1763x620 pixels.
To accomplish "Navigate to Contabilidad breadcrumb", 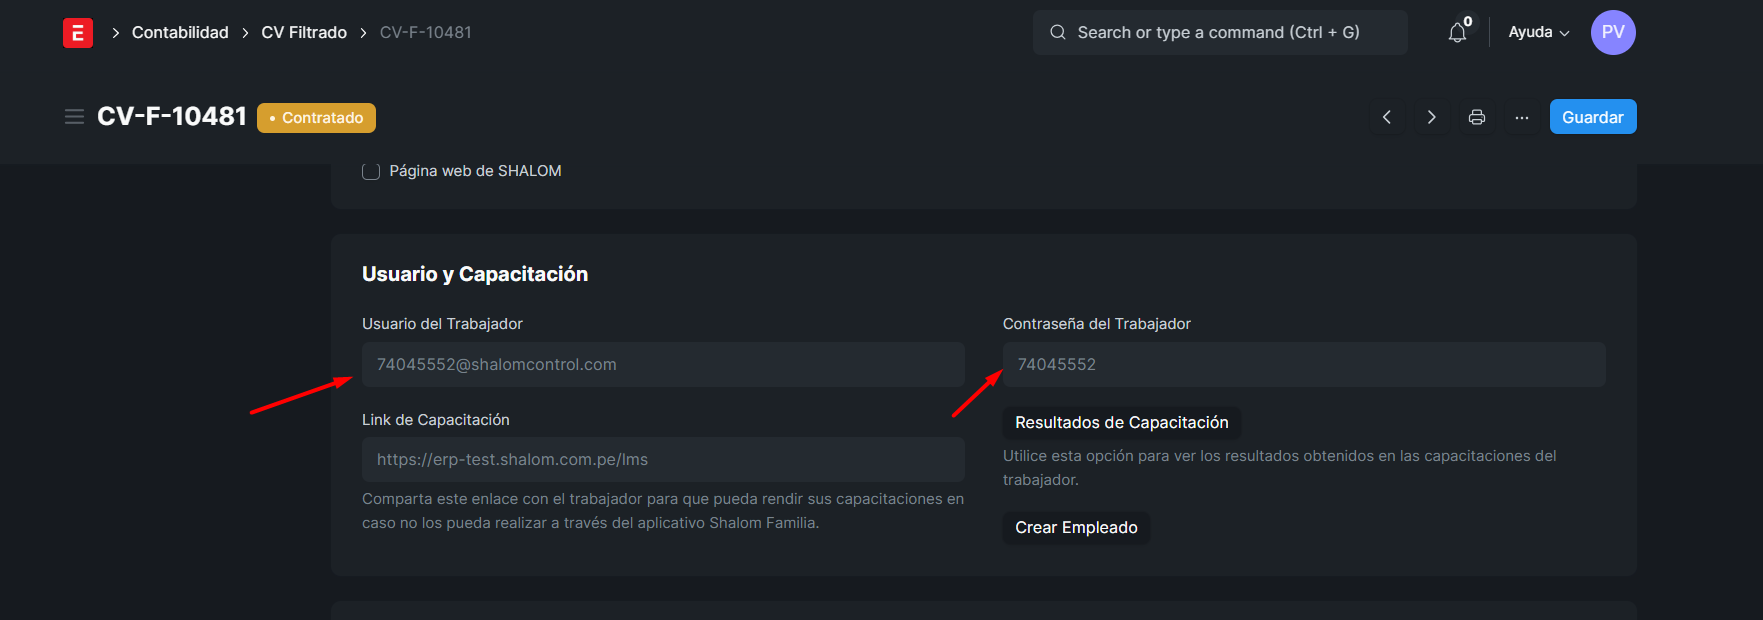I will [x=180, y=32].
